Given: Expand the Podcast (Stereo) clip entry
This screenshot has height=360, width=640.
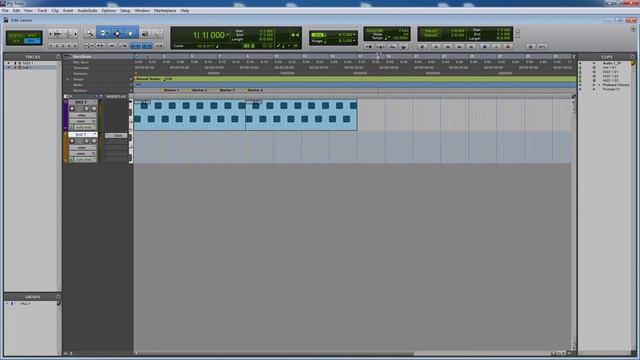Looking at the screenshot, I should tap(599, 85).
